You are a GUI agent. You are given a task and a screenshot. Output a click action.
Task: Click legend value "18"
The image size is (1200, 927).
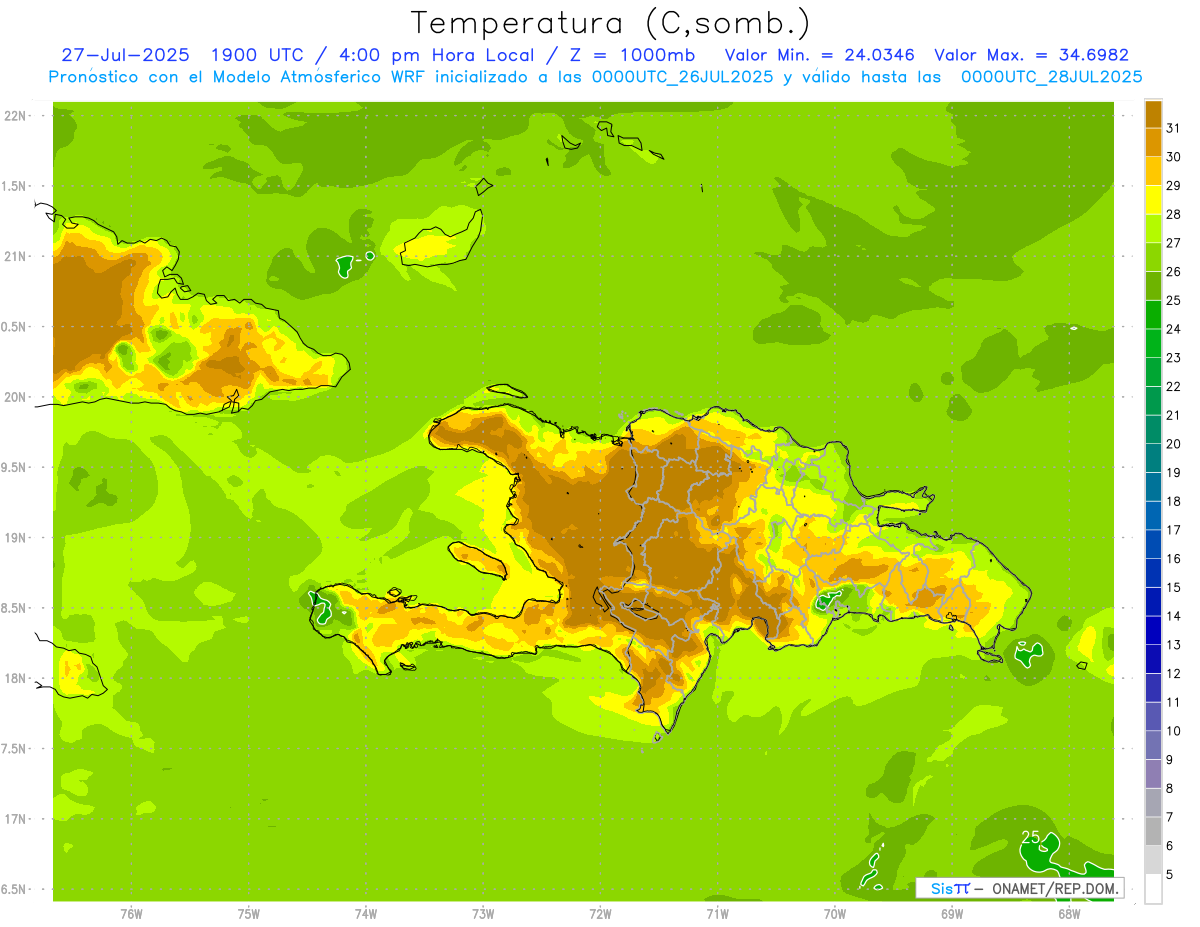coord(1173,501)
